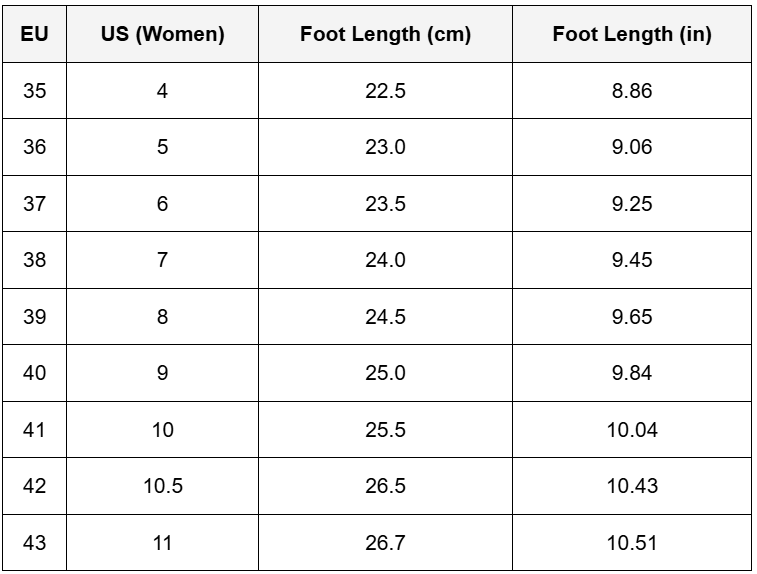757x574 pixels.
Task: Select the Foot Length (in) header
Action: 632,34
